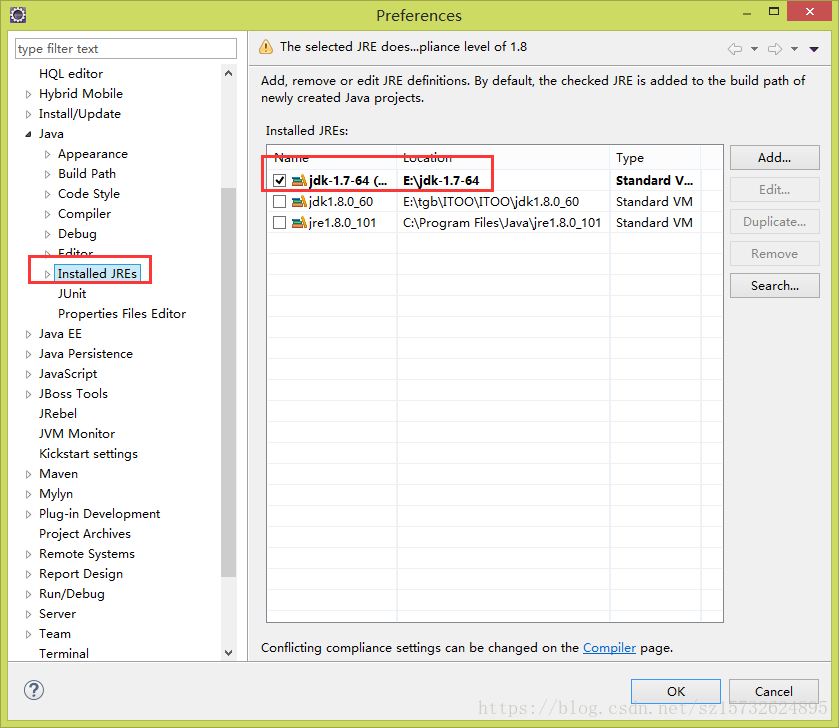
Task: Open the preferences view menu triangle
Action: click(x=814, y=49)
